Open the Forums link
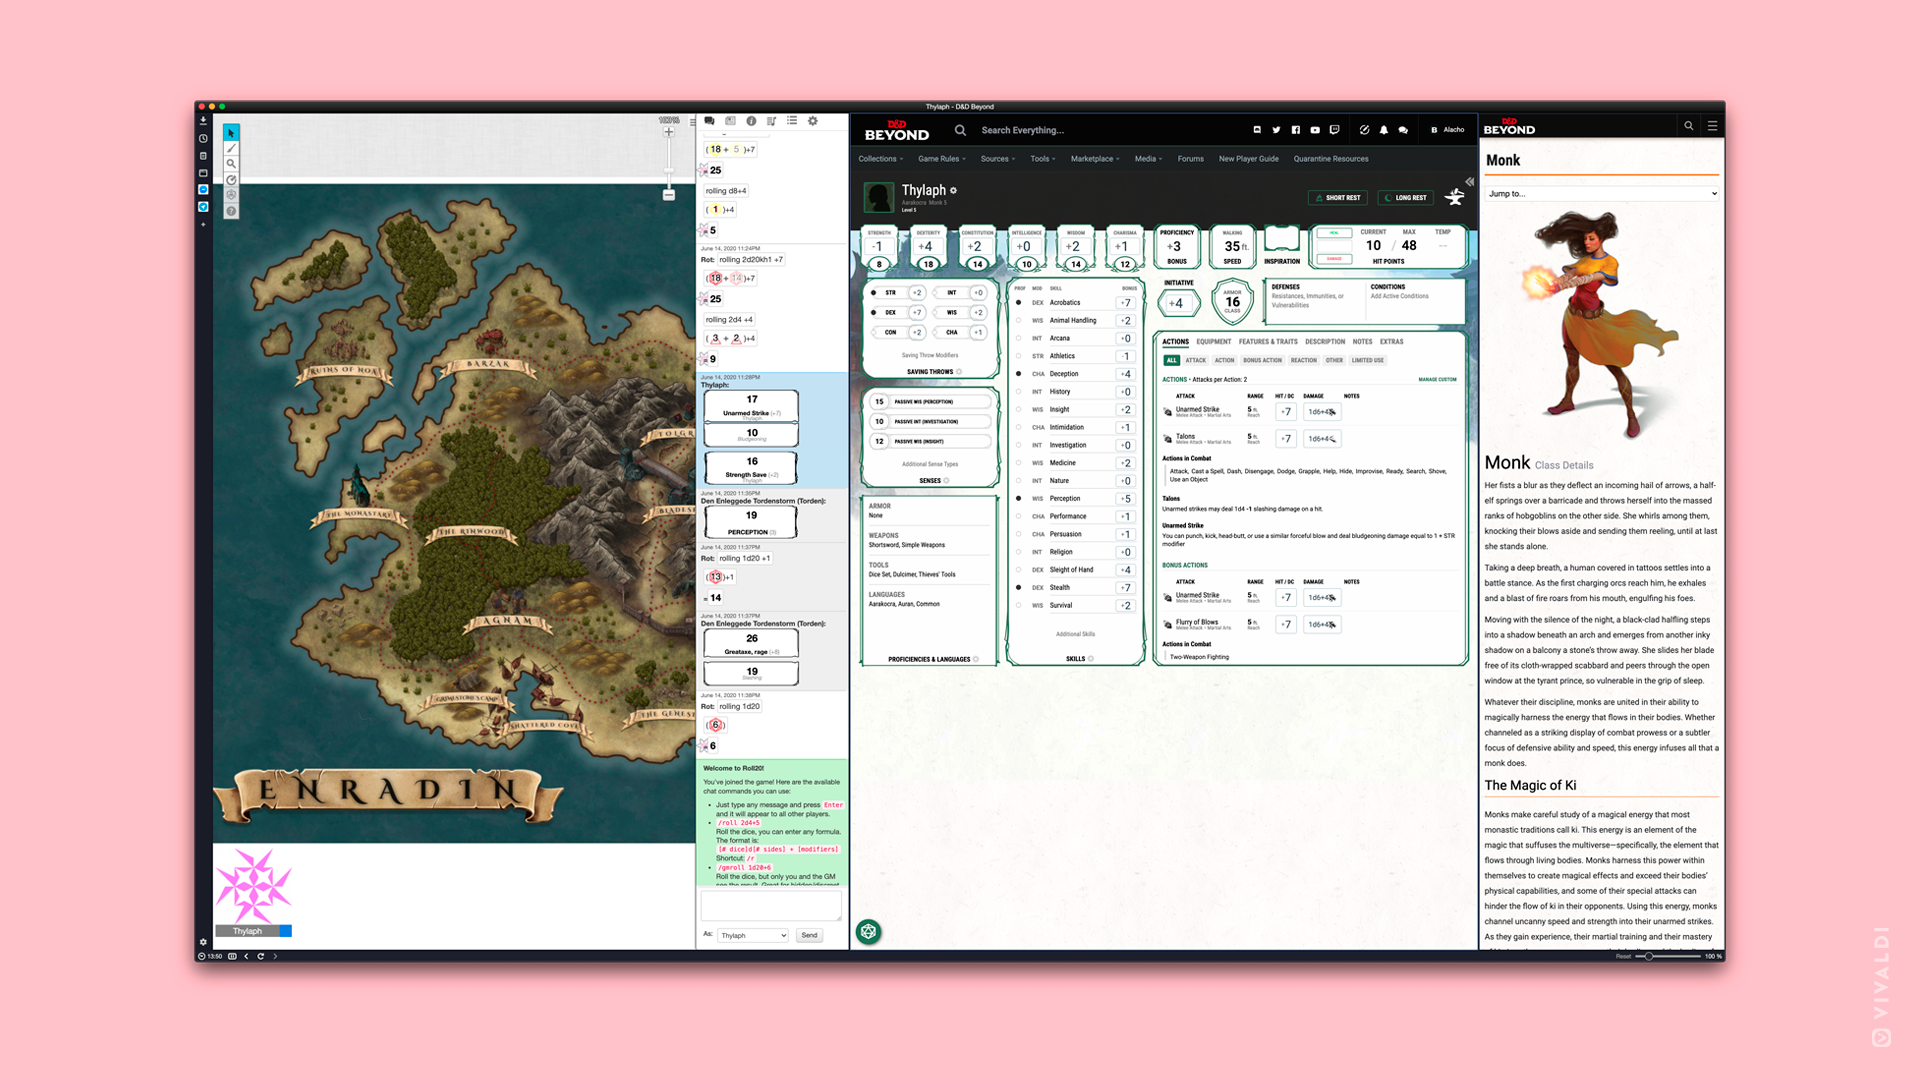 [x=1190, y=159]
